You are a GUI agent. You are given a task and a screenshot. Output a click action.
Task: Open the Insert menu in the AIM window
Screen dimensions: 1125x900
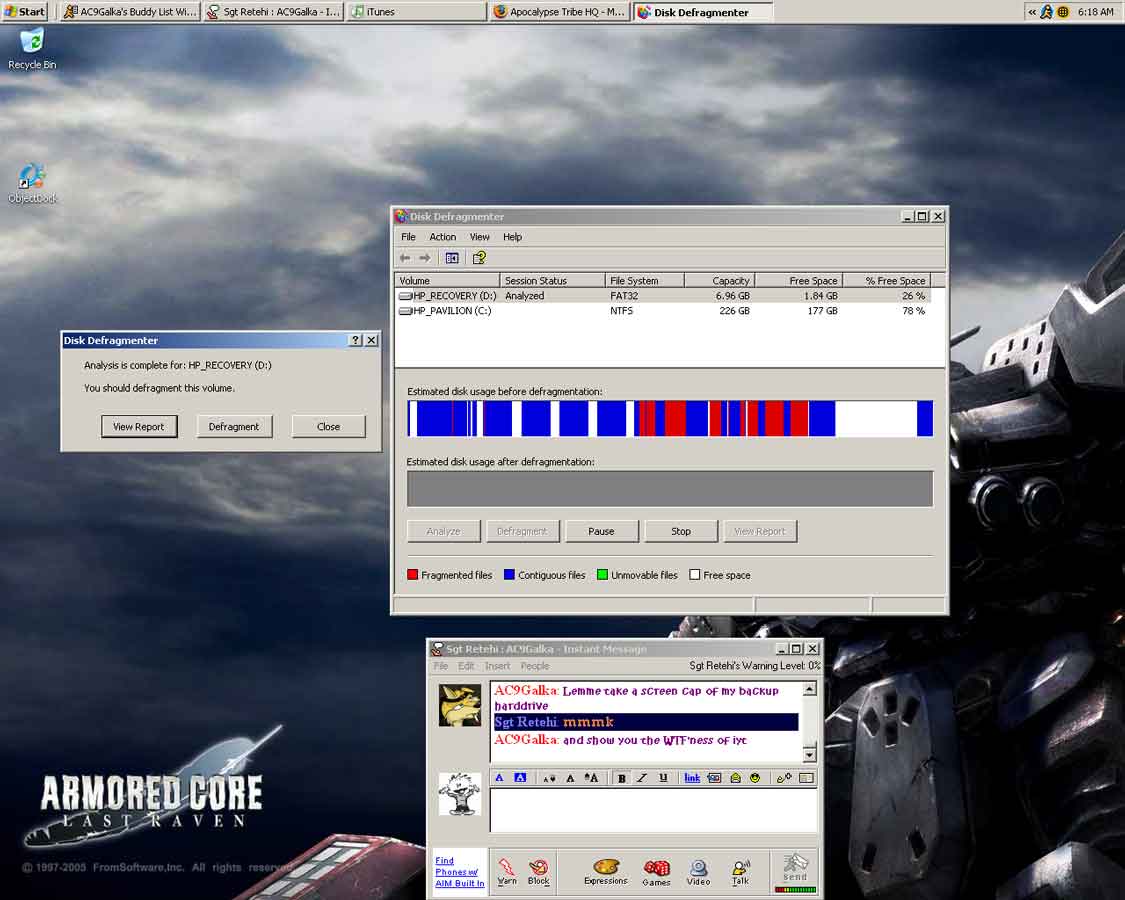pos(497,666)
